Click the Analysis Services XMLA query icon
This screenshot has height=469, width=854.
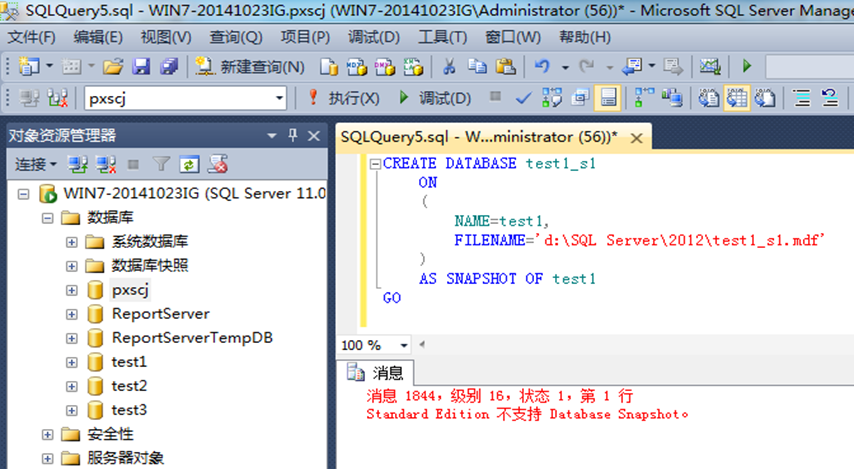413,66
